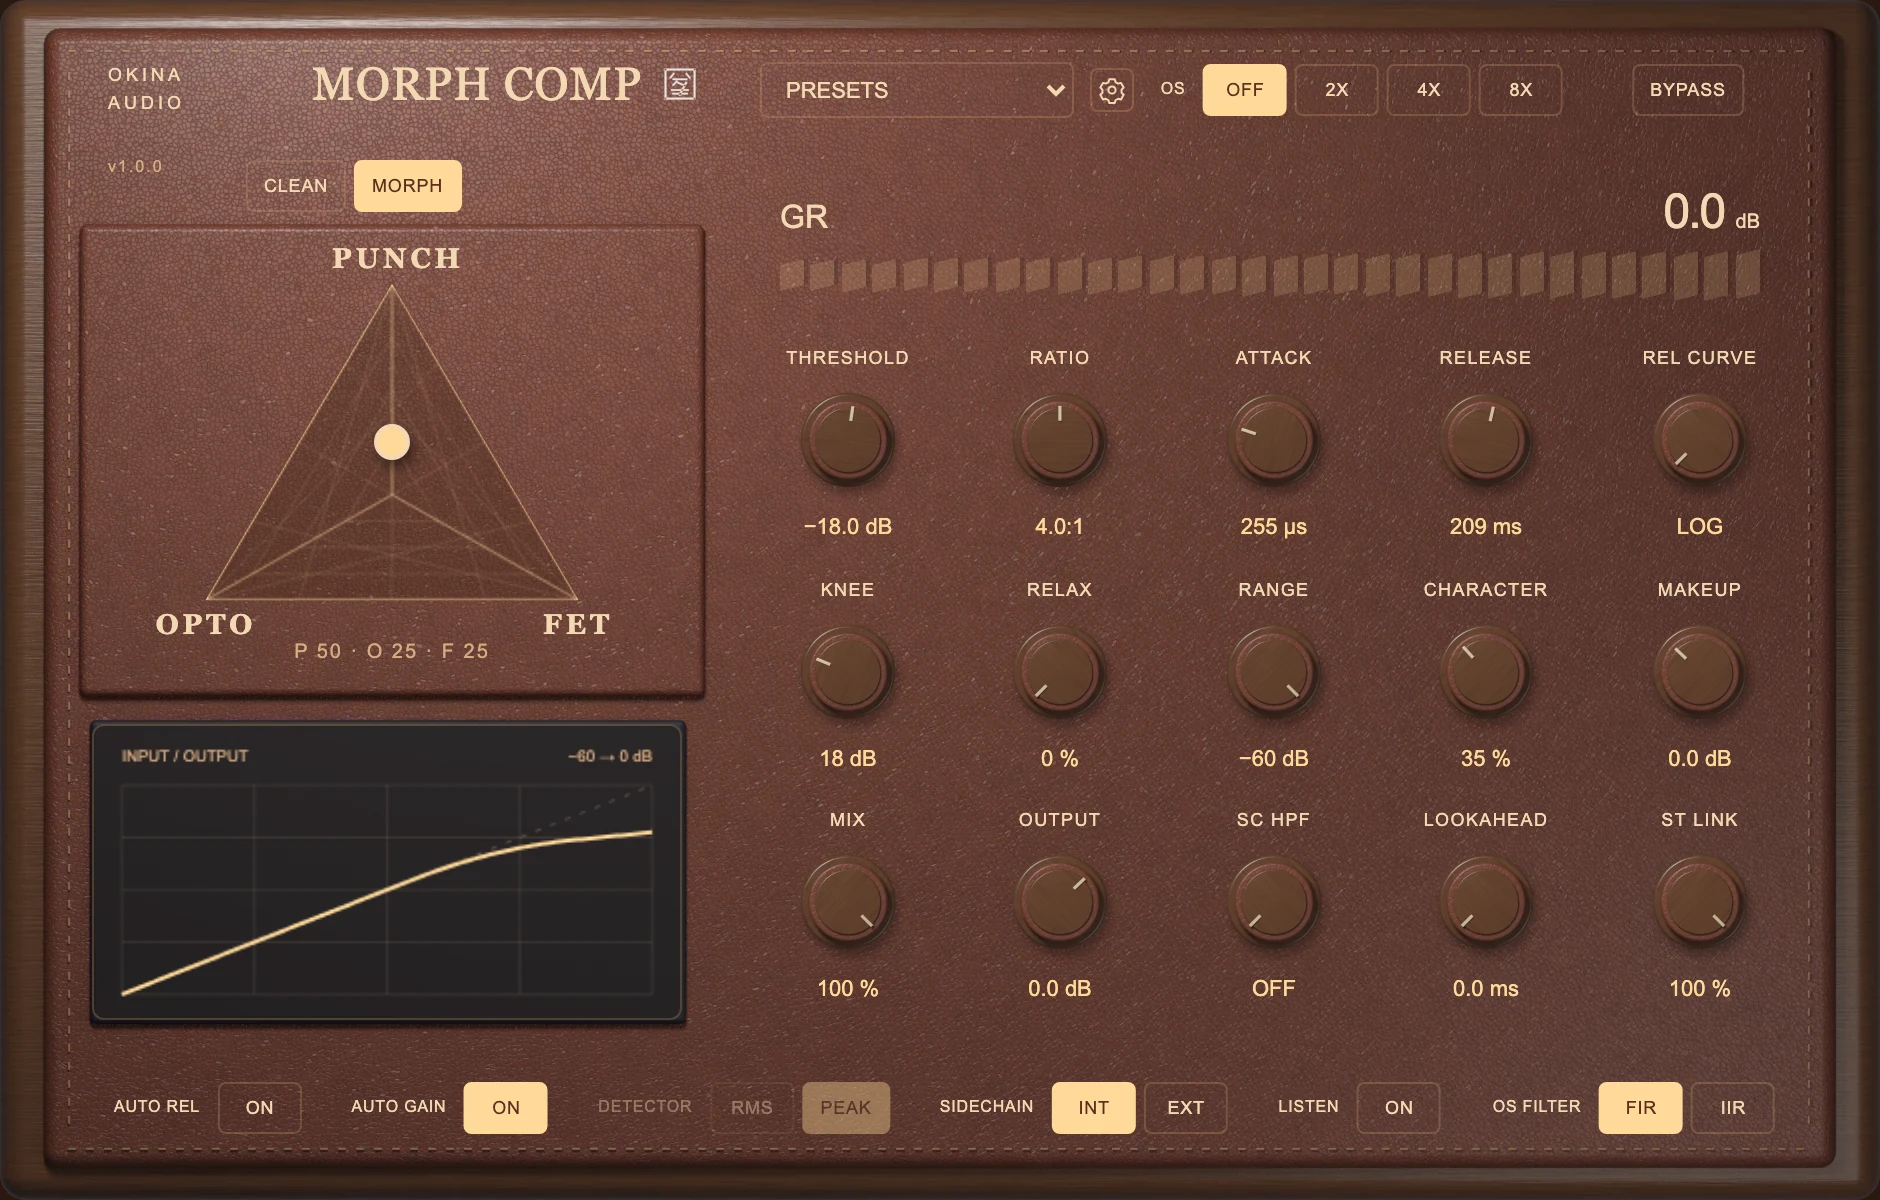Select 4X oversampling
Image resolution: width=1880 pixels, height=1200 pixels.
pyautogui.click(x=1428, y=90)
